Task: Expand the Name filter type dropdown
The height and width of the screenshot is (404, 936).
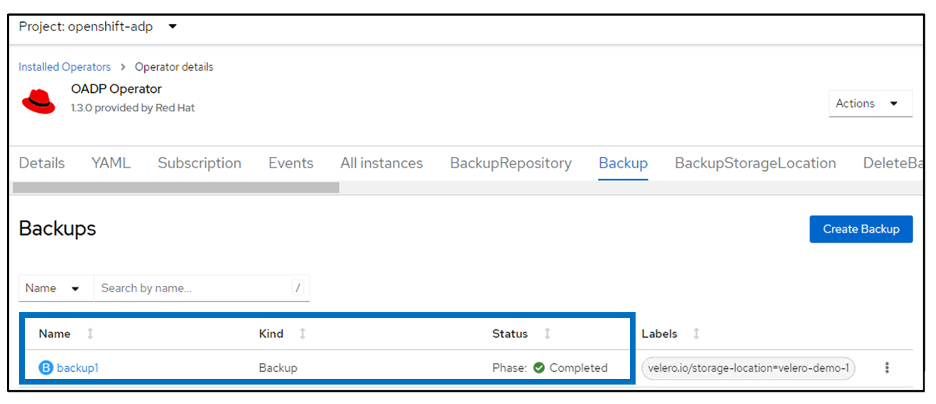Action: click(x=55, y=288)
